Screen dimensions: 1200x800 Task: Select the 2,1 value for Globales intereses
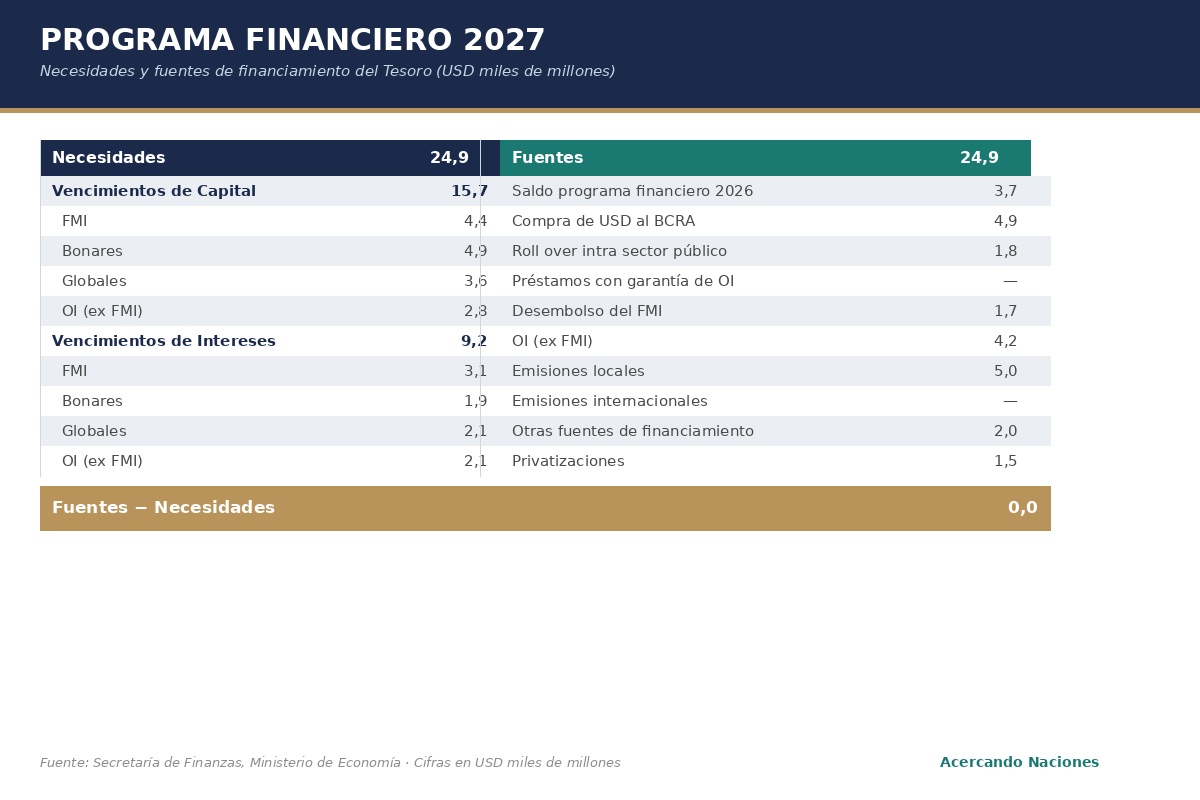coord(475,431)
